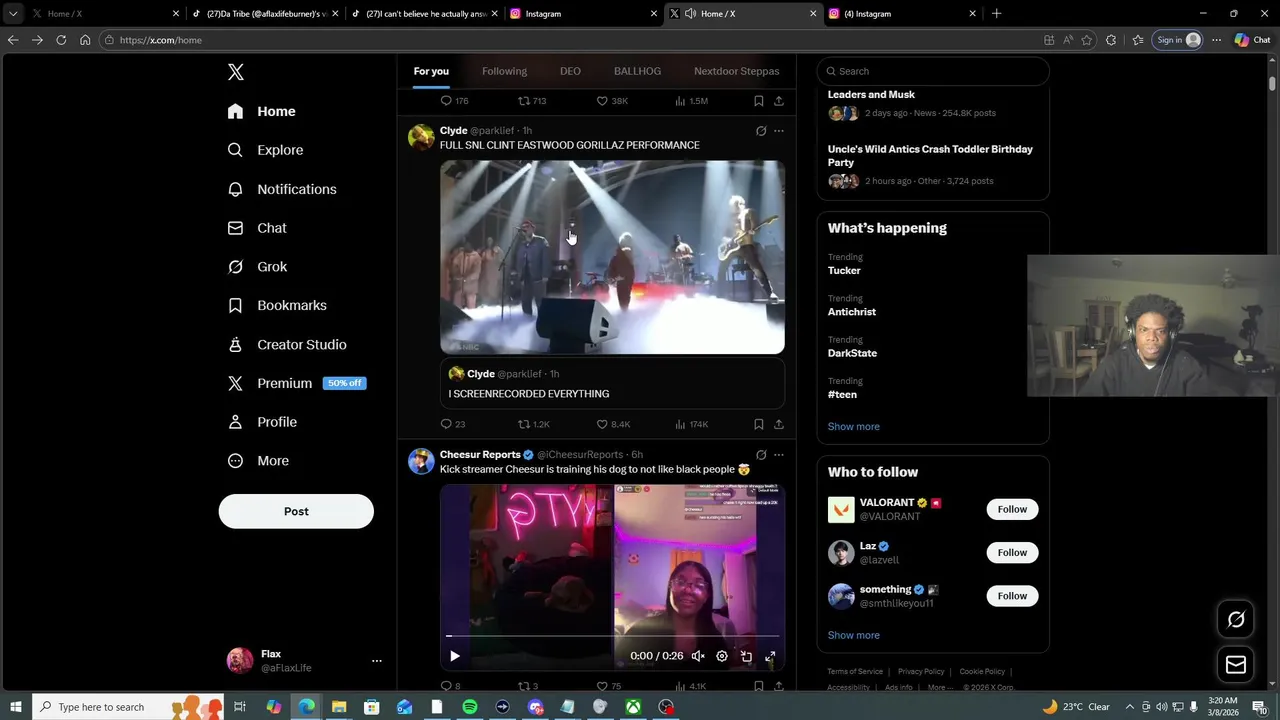Like Clyde's post with 8.4K likes
This screenshot has width=1280, height=720.
[612, 424]
